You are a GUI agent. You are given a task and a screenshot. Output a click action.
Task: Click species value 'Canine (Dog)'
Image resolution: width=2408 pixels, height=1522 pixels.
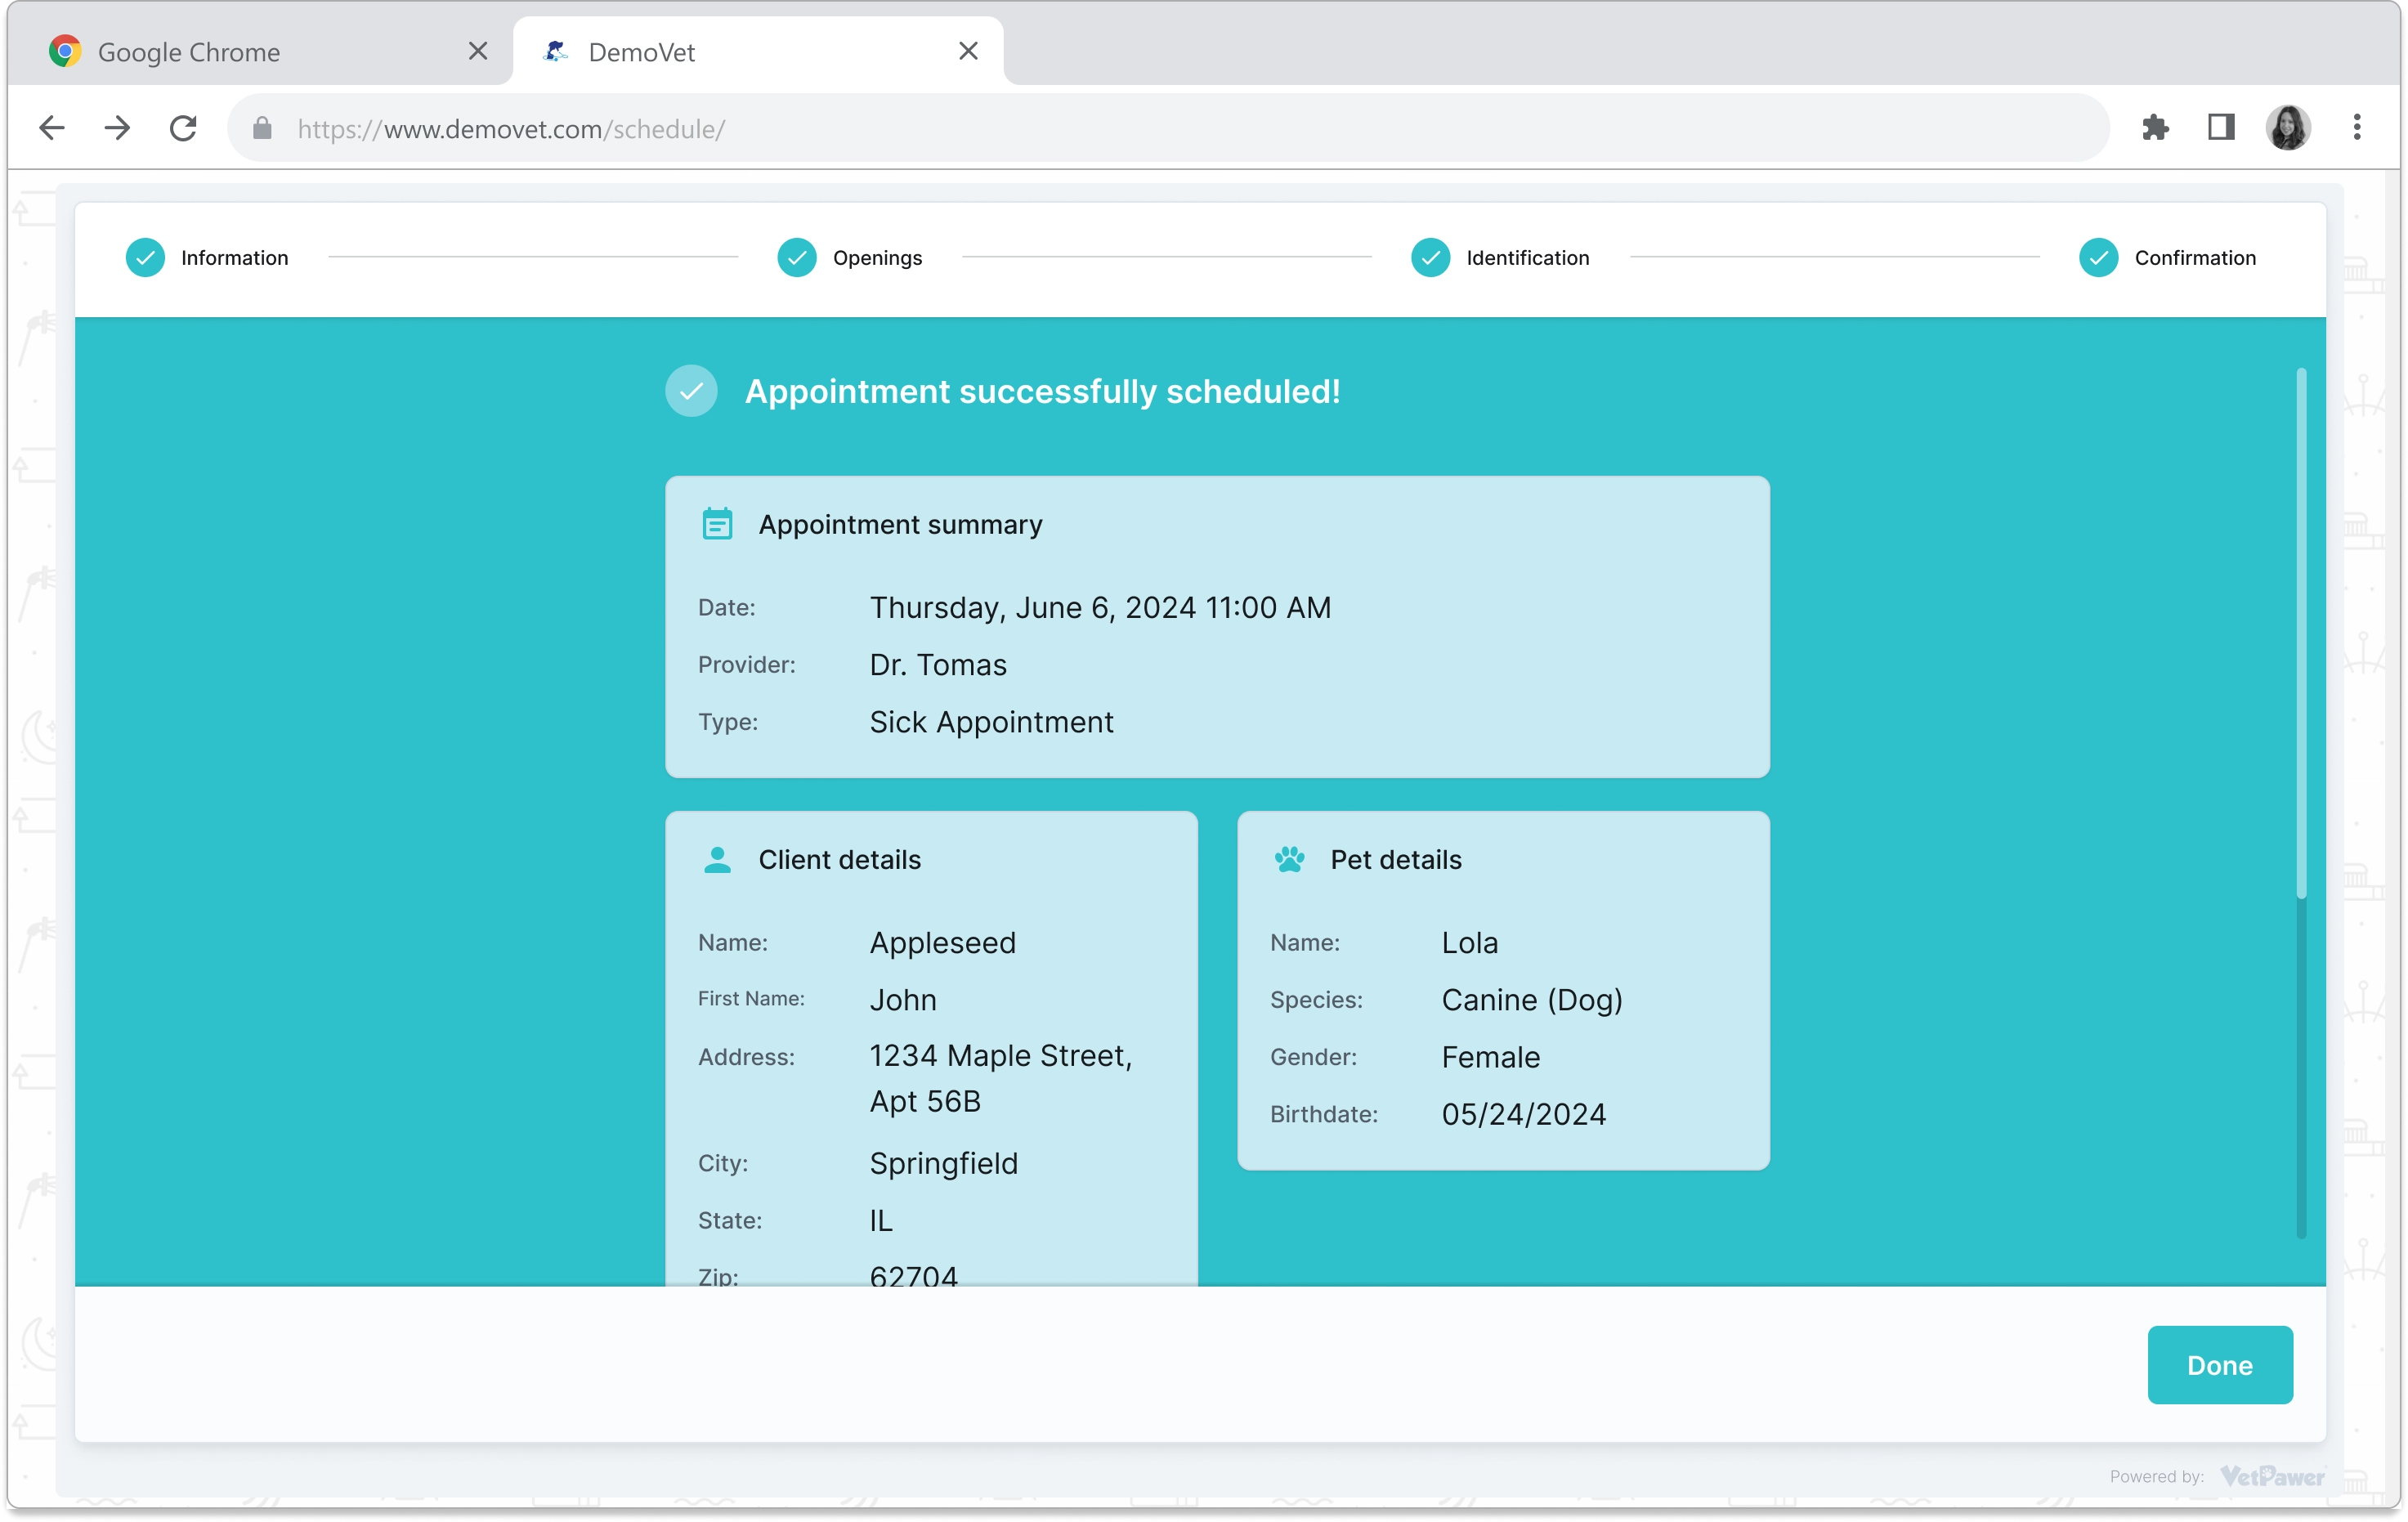1532,1000
